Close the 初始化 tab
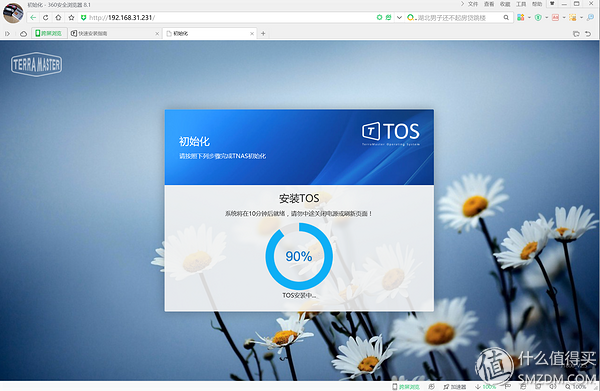600x391 pixels. pos(252,34)
